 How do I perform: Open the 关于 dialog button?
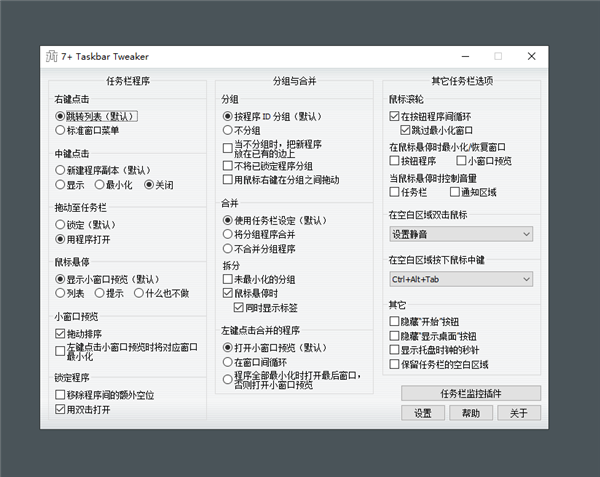coord(518,412)
